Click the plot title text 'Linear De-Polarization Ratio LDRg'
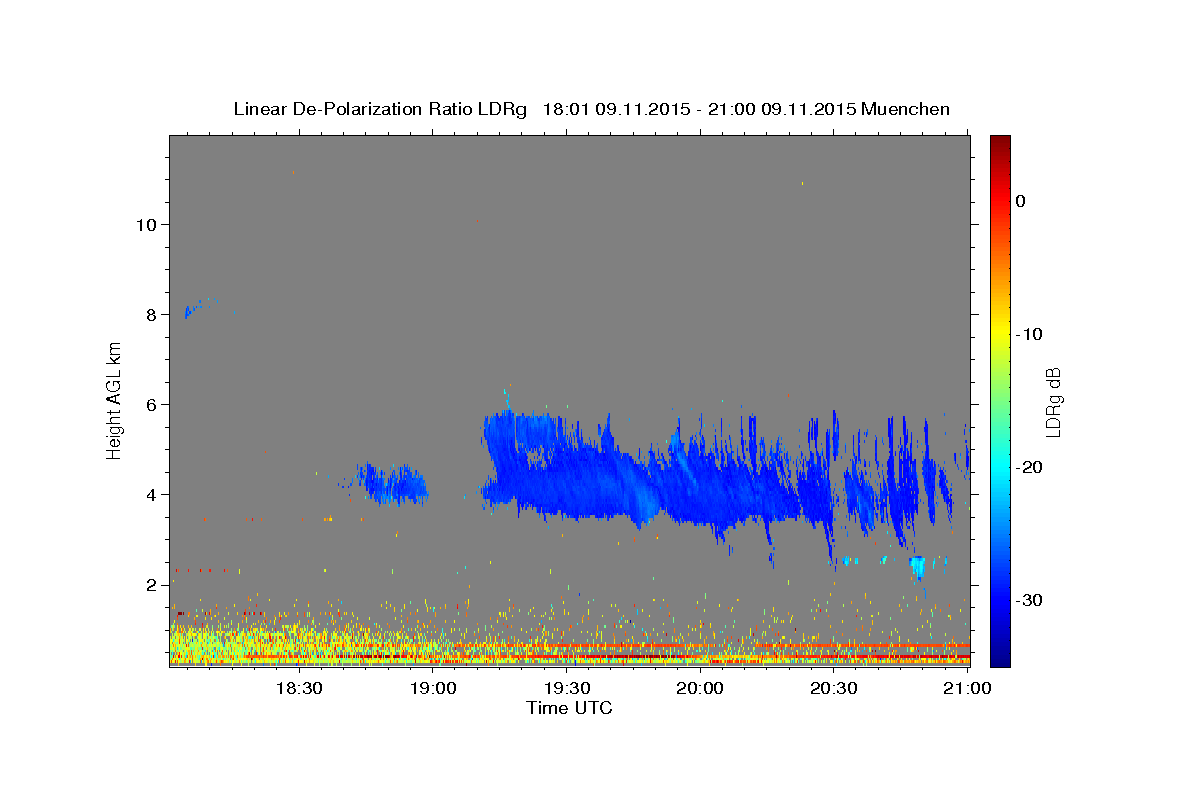The height and width of the screenshot is (800, 1200). click(379, 109)
